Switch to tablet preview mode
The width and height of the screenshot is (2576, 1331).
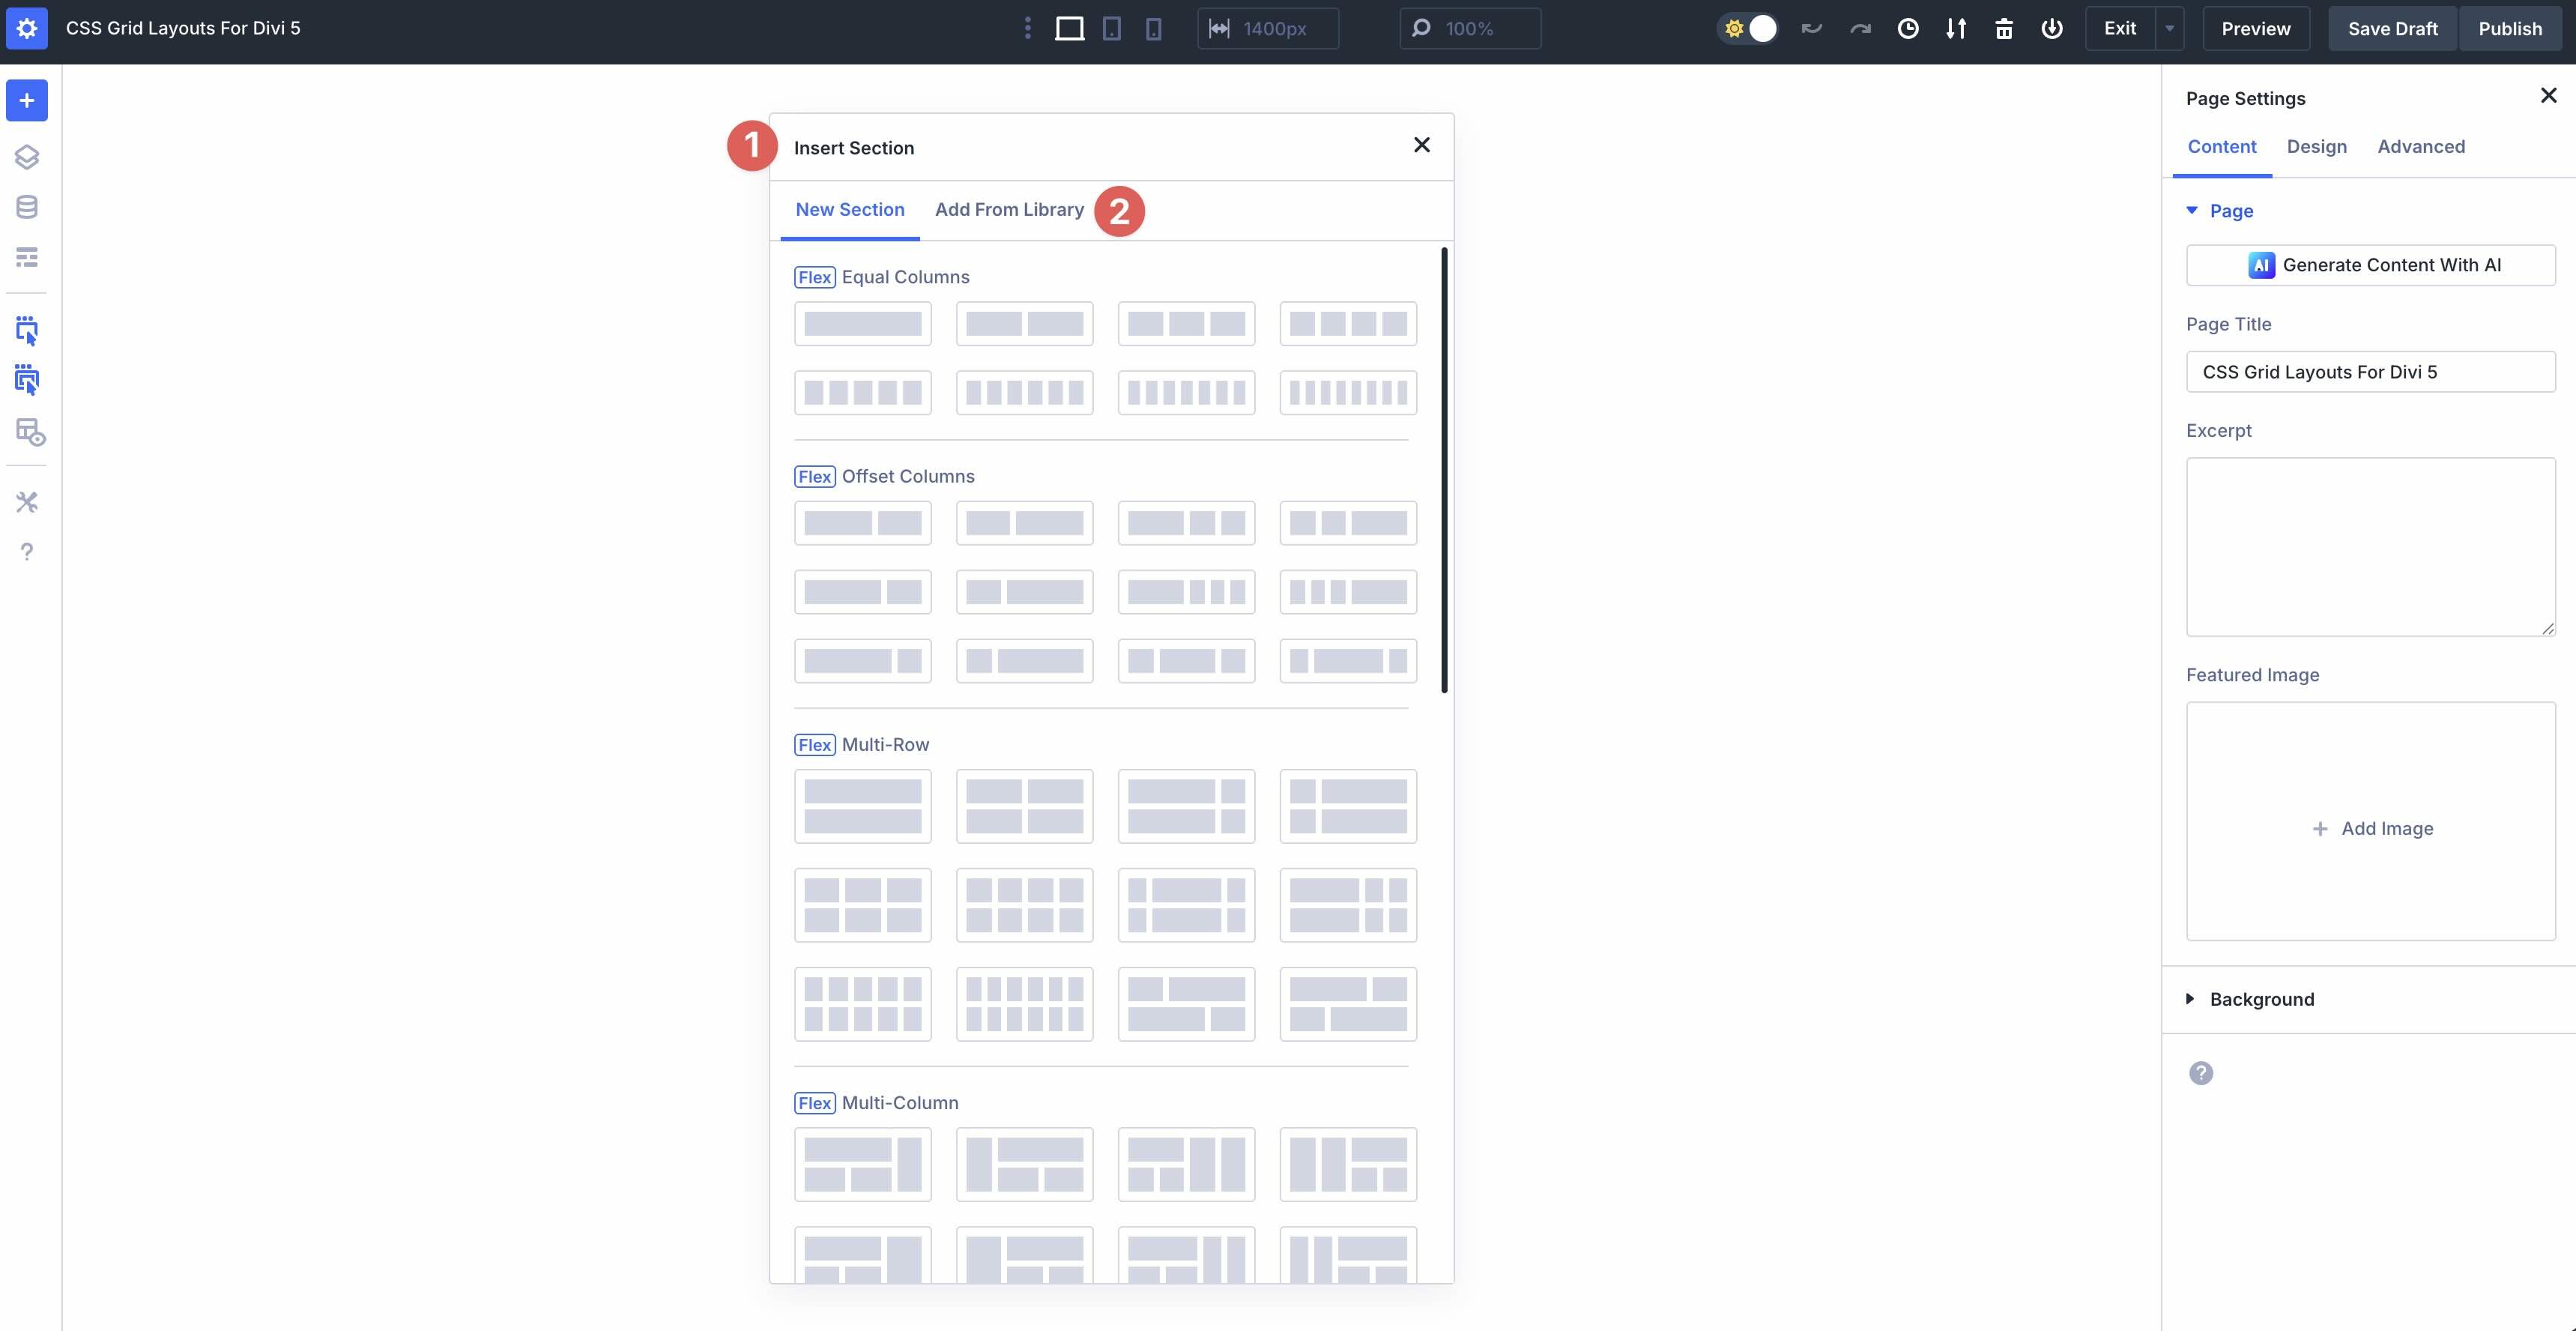coord(1112,28)
